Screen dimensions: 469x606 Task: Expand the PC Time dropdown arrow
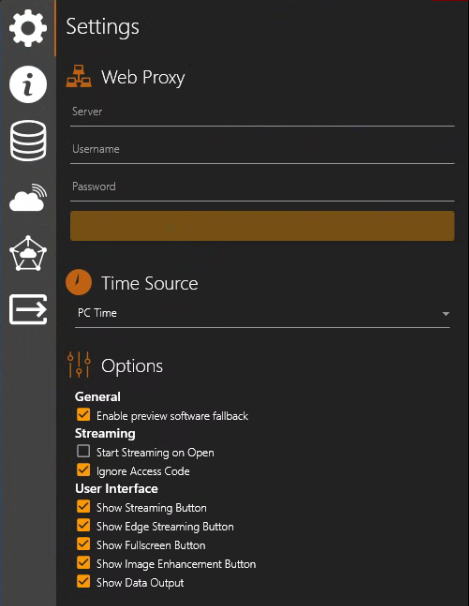pyautogui.click(x=446, y=314)
